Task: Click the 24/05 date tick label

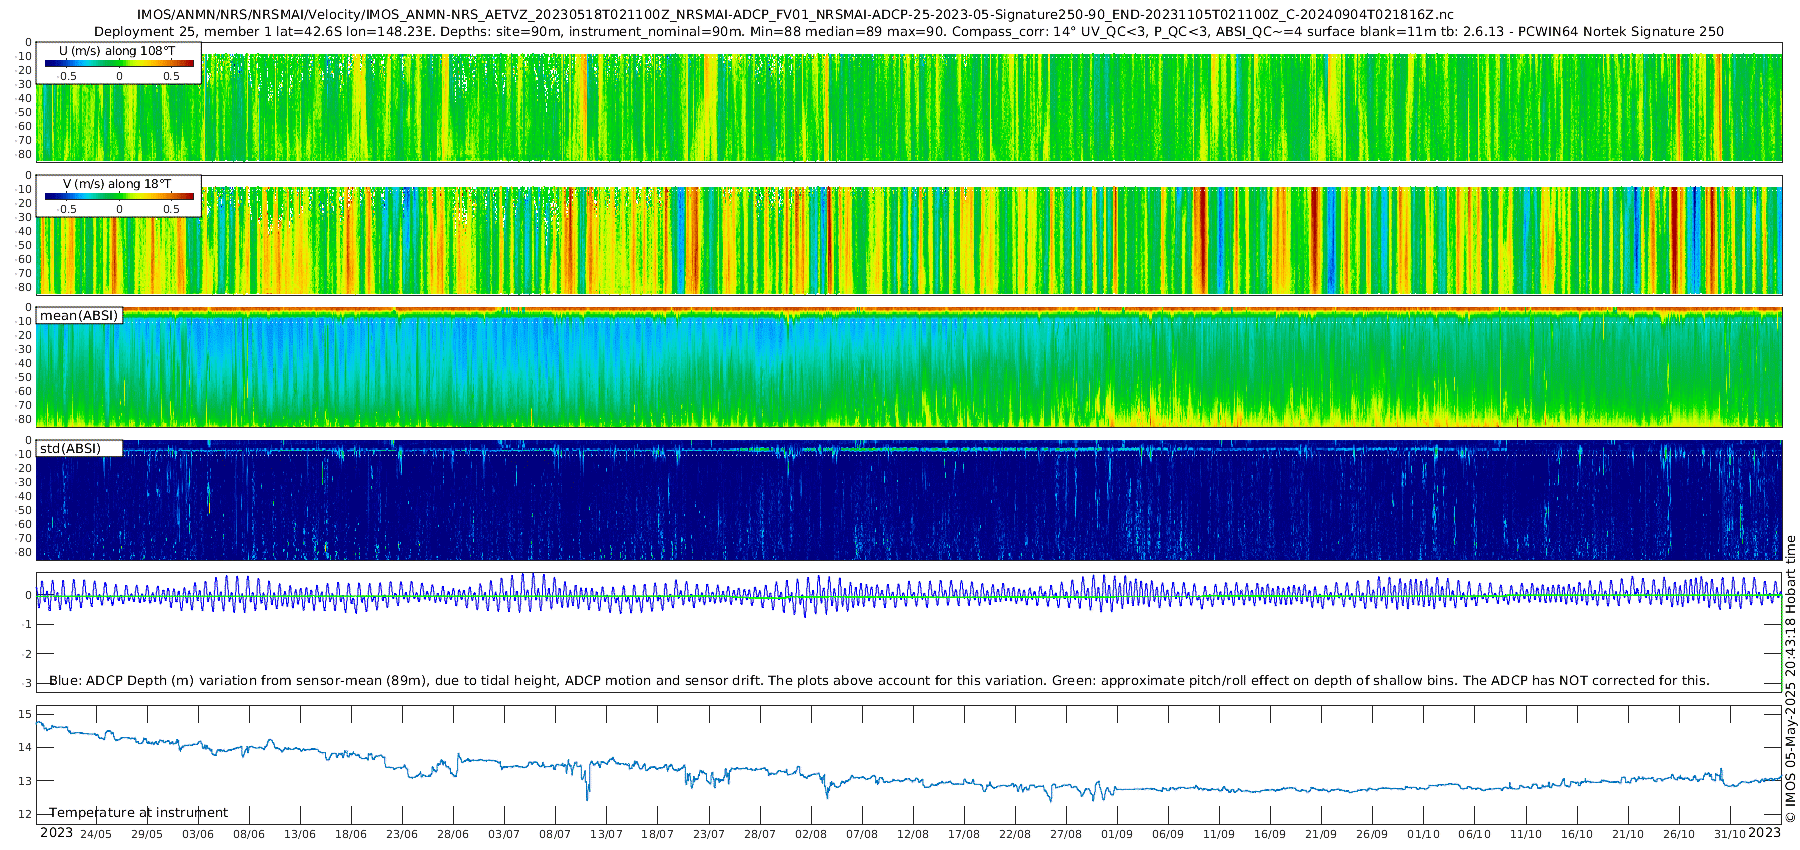Action: pos(96,834)
